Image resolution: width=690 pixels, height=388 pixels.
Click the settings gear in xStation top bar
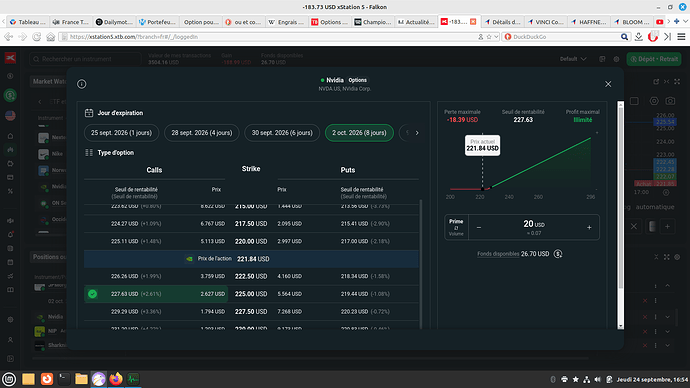617,59
